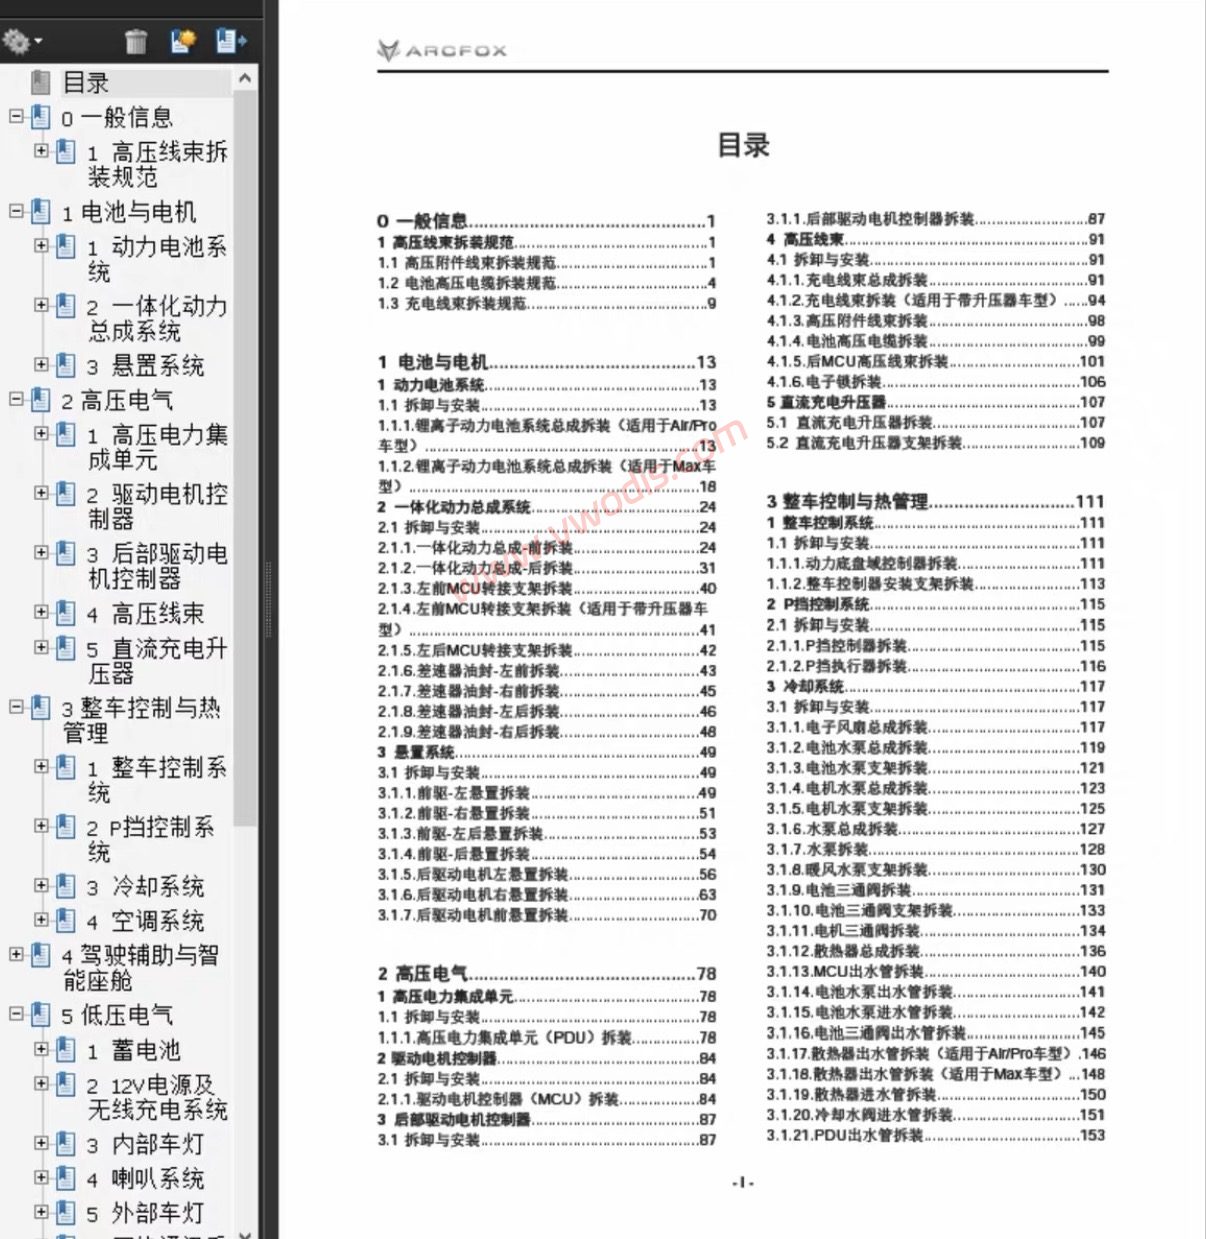
Task: Click TOC entry '4.1.6.电子锁拆装'
Action: 935,382
